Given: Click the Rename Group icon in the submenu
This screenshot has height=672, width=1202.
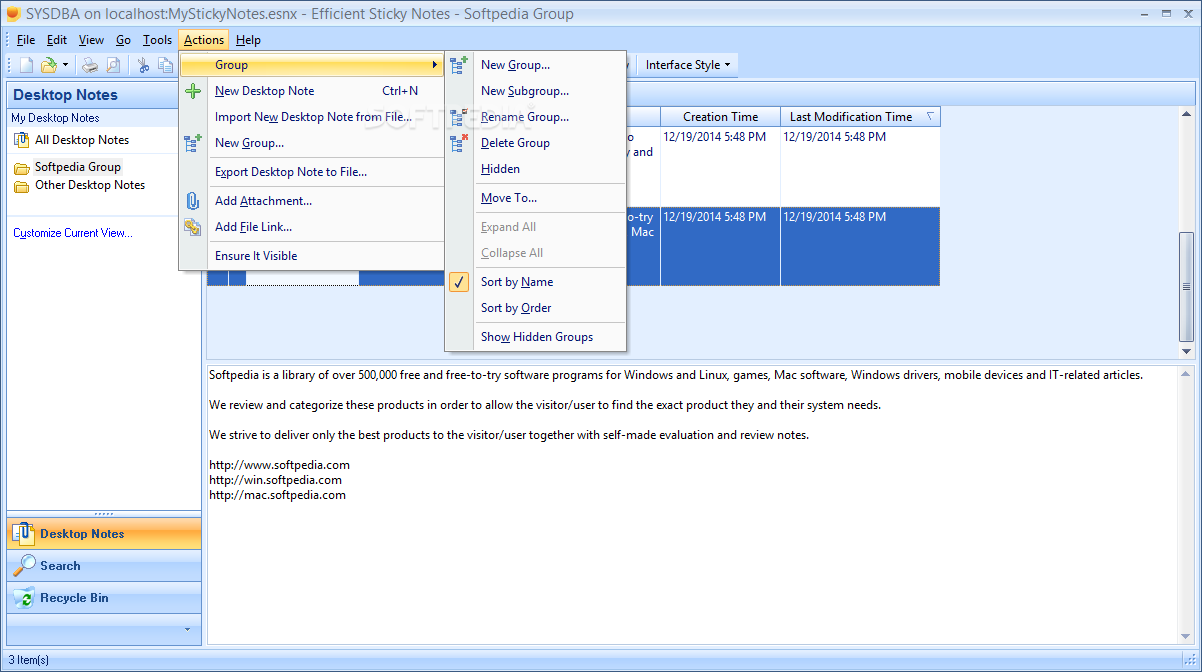Looking at the screenshot, I should coord(460,117).
